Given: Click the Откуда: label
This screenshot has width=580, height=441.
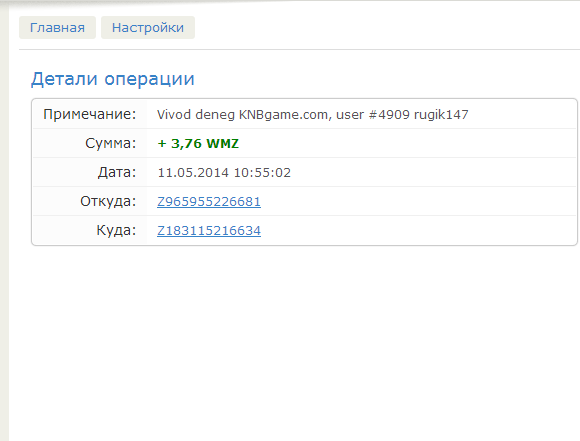Looking at the screenshot, I should coord(108,201).
